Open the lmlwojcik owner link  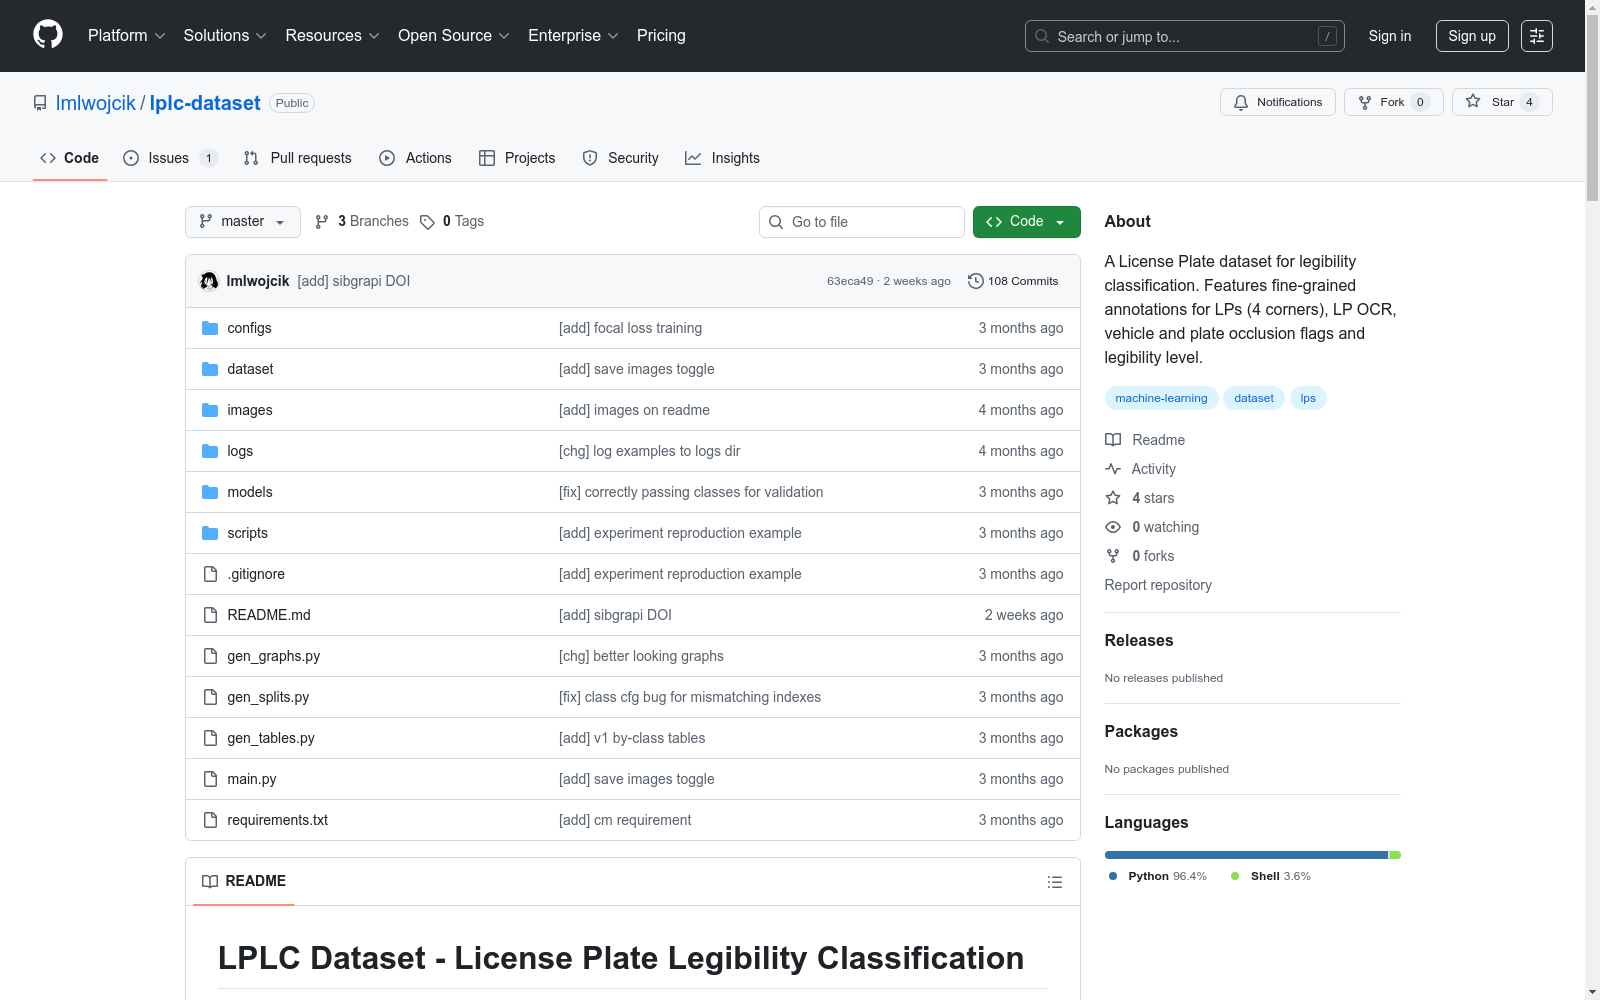point(95,103)
